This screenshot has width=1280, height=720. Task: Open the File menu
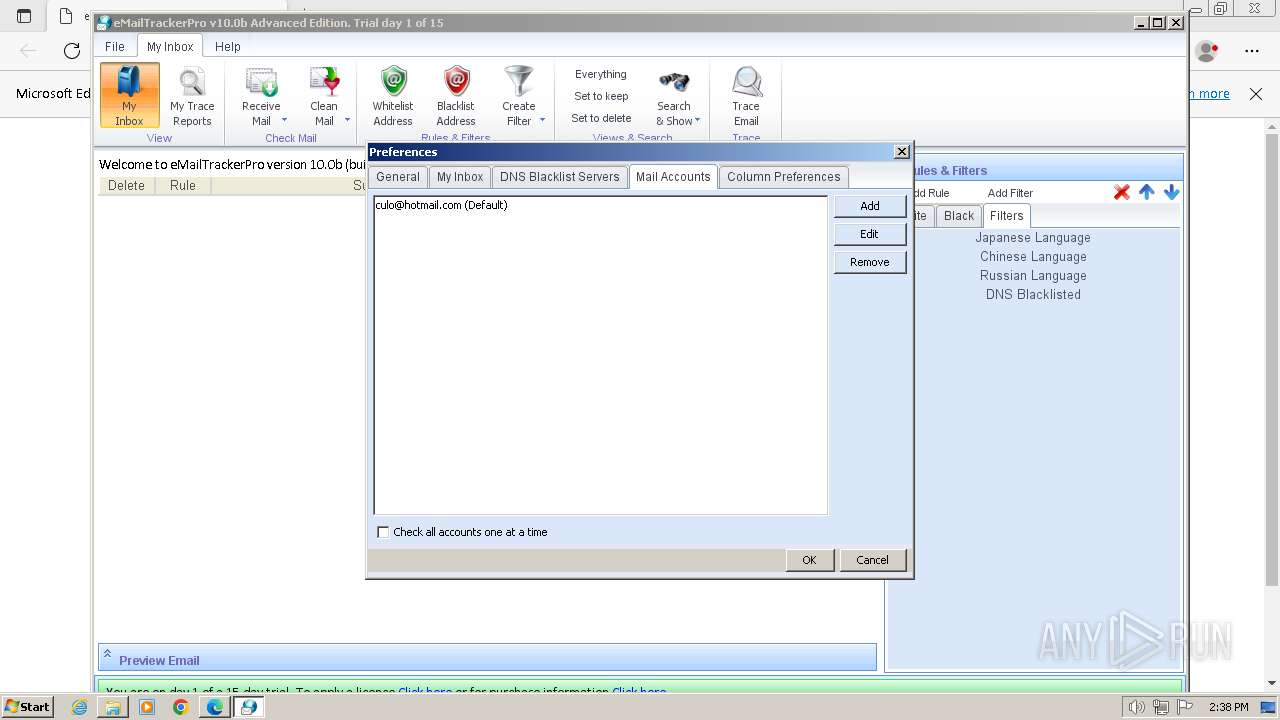tap(115, 46)
